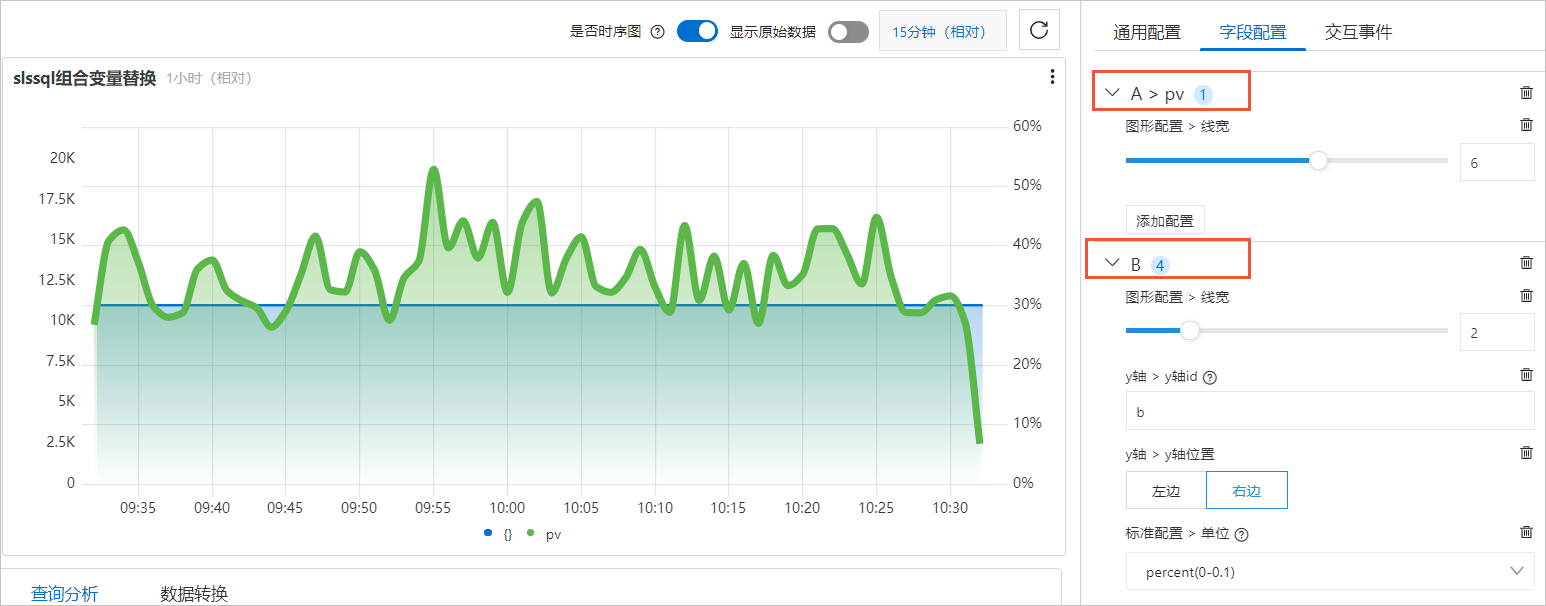Screen dimensions: 1546x606
Task: Open the percent(0-0.1) unit dropdown
Action: pos(1330,572)
